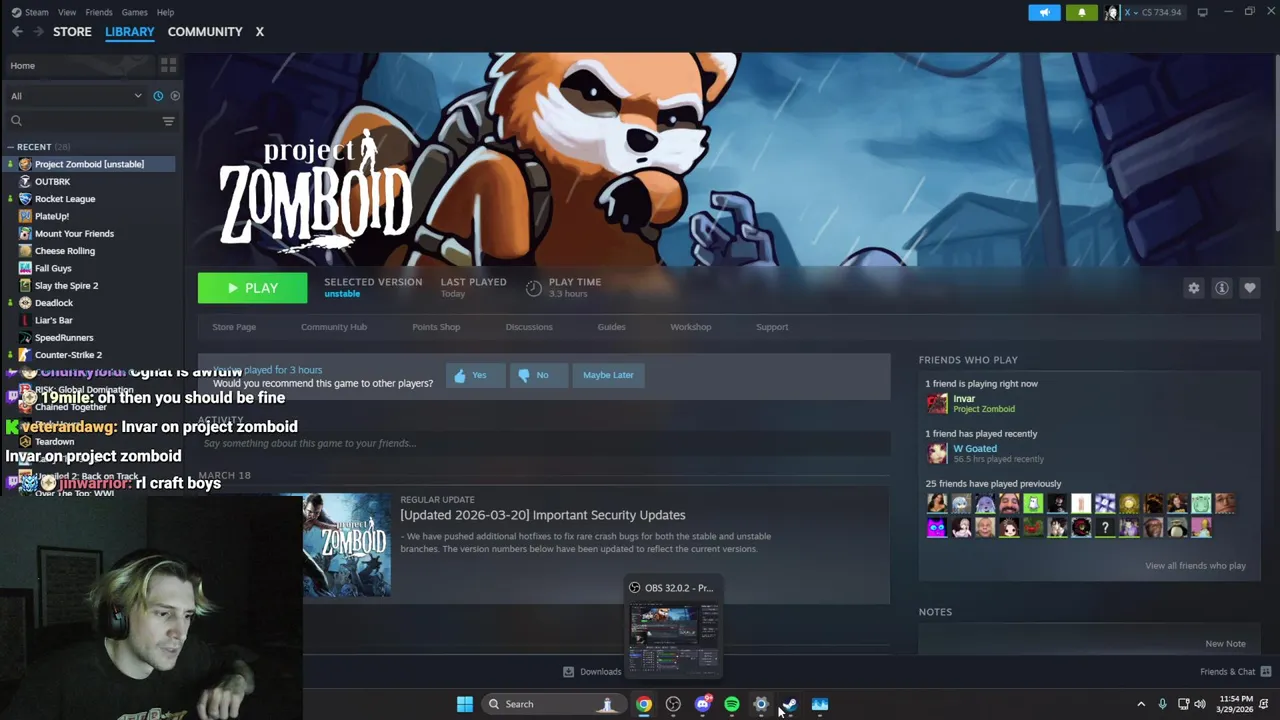Open the Games menu

point(134,12)
